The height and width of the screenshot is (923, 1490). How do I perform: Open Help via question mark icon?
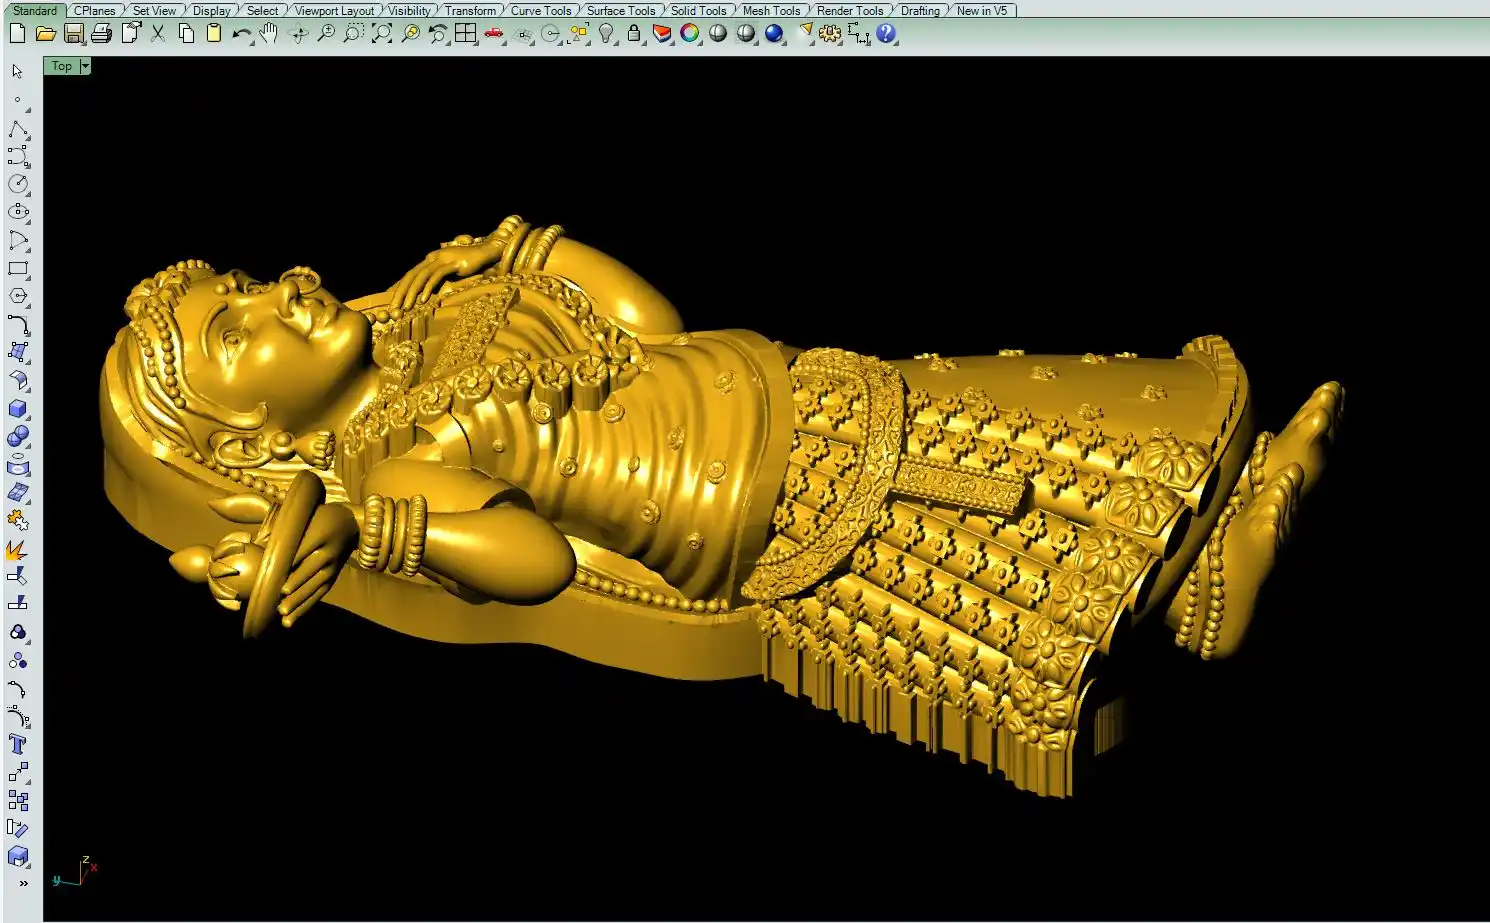pos(886,33)
